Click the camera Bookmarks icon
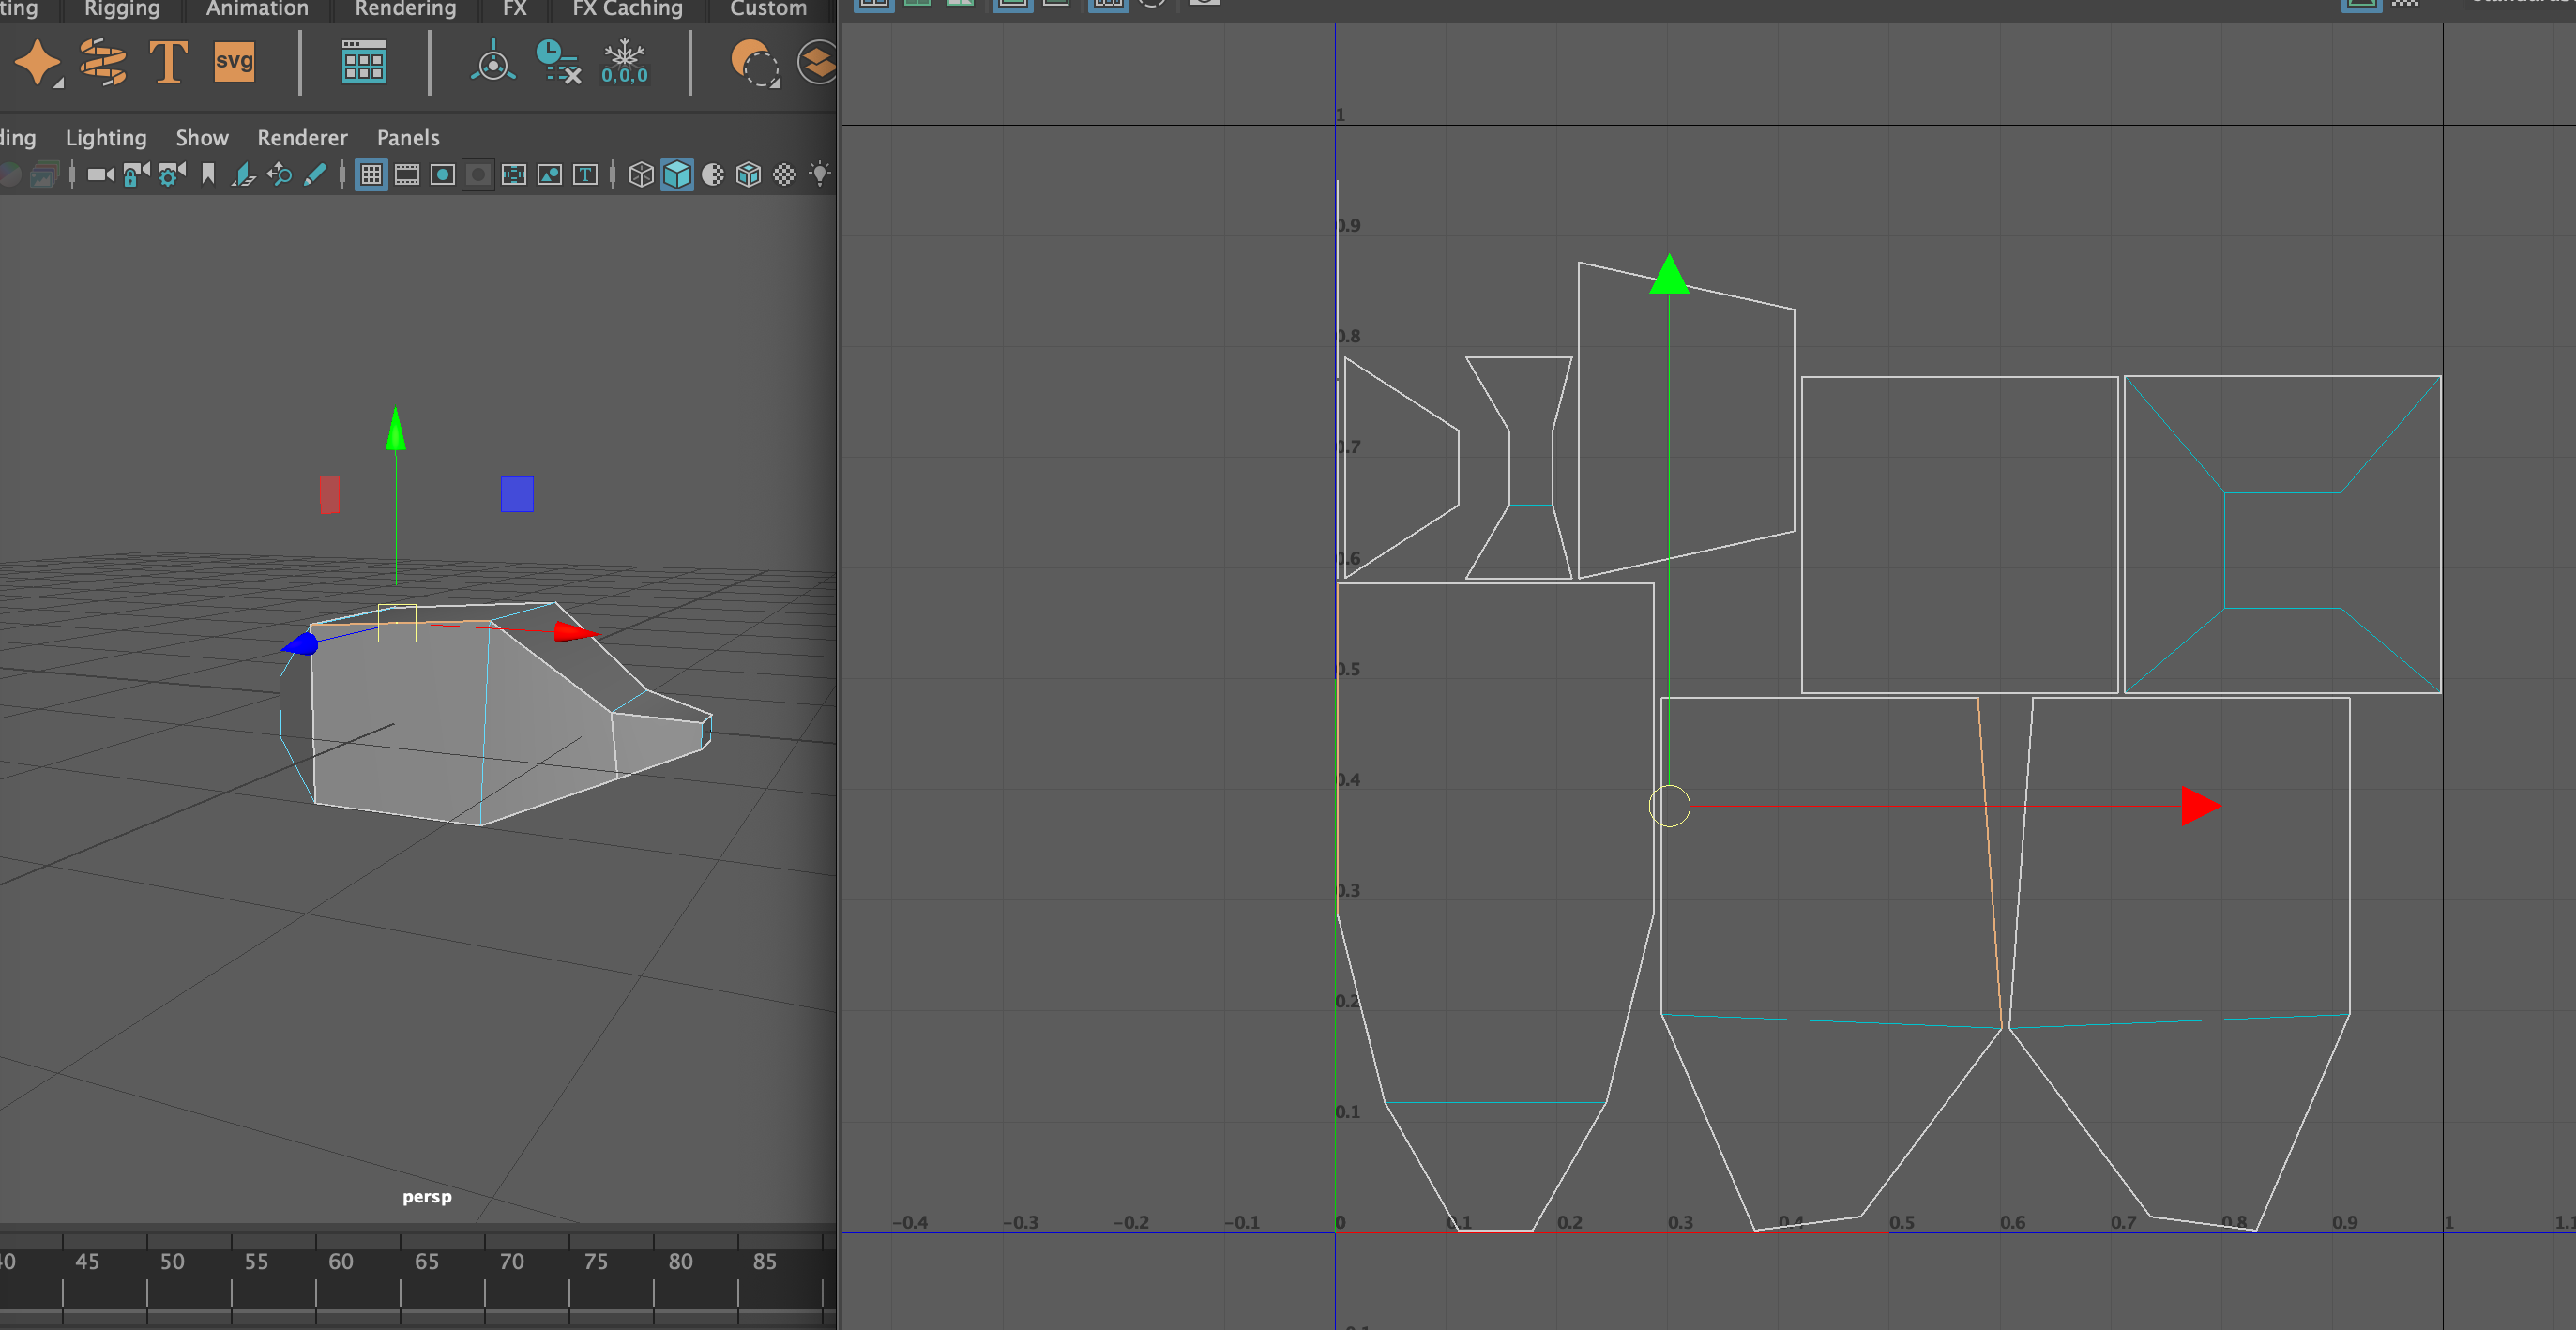This screenshot has height=1330, width=2576. coord(208,175)
